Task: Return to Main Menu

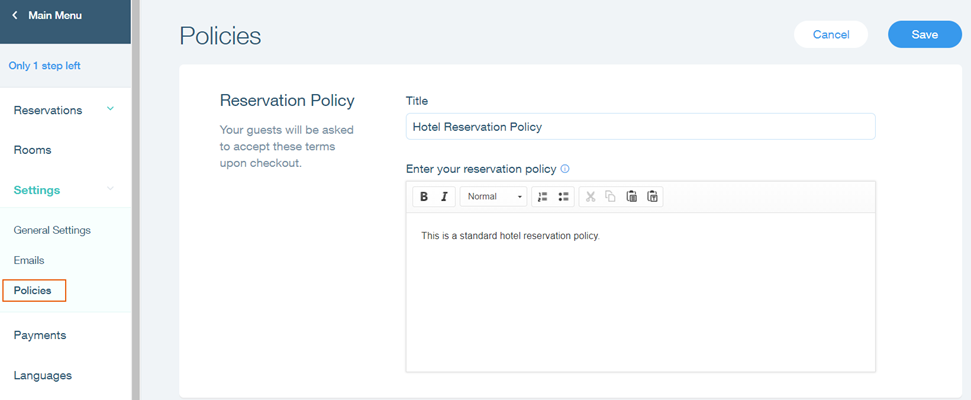Action: 54,15
